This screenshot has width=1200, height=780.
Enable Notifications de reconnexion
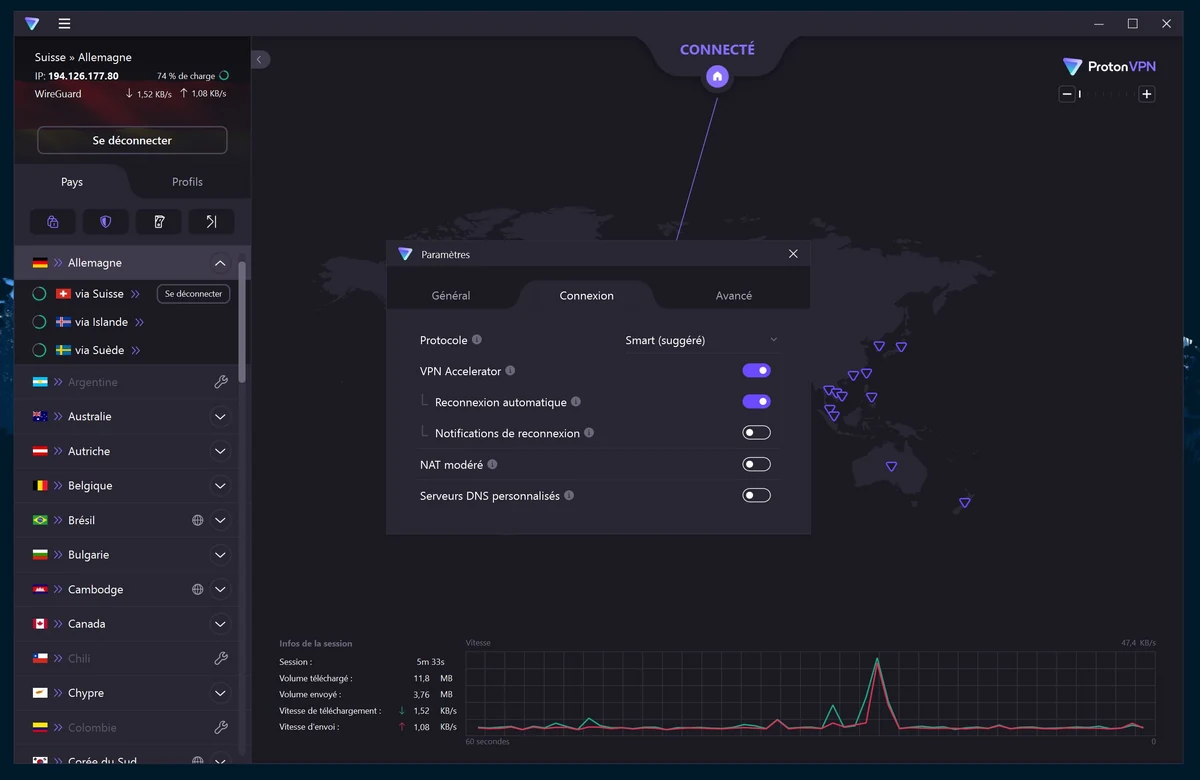click(x=756, y=433)
